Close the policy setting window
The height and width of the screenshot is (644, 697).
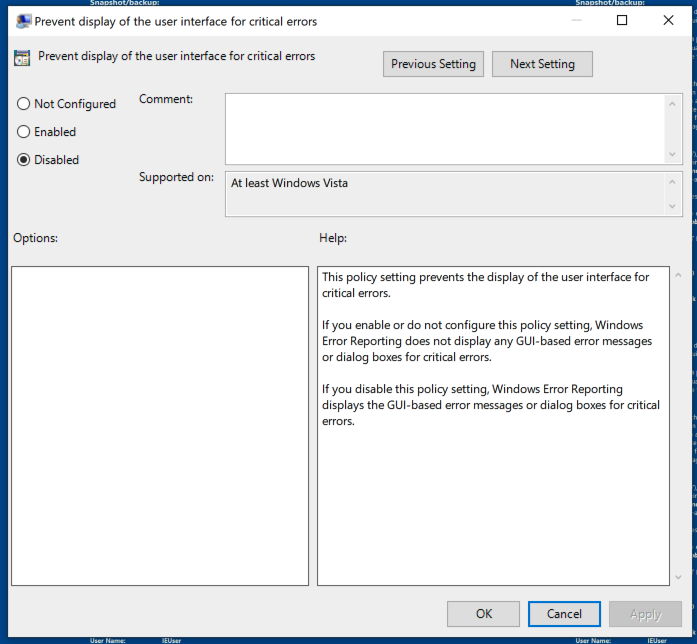[668, 20]
